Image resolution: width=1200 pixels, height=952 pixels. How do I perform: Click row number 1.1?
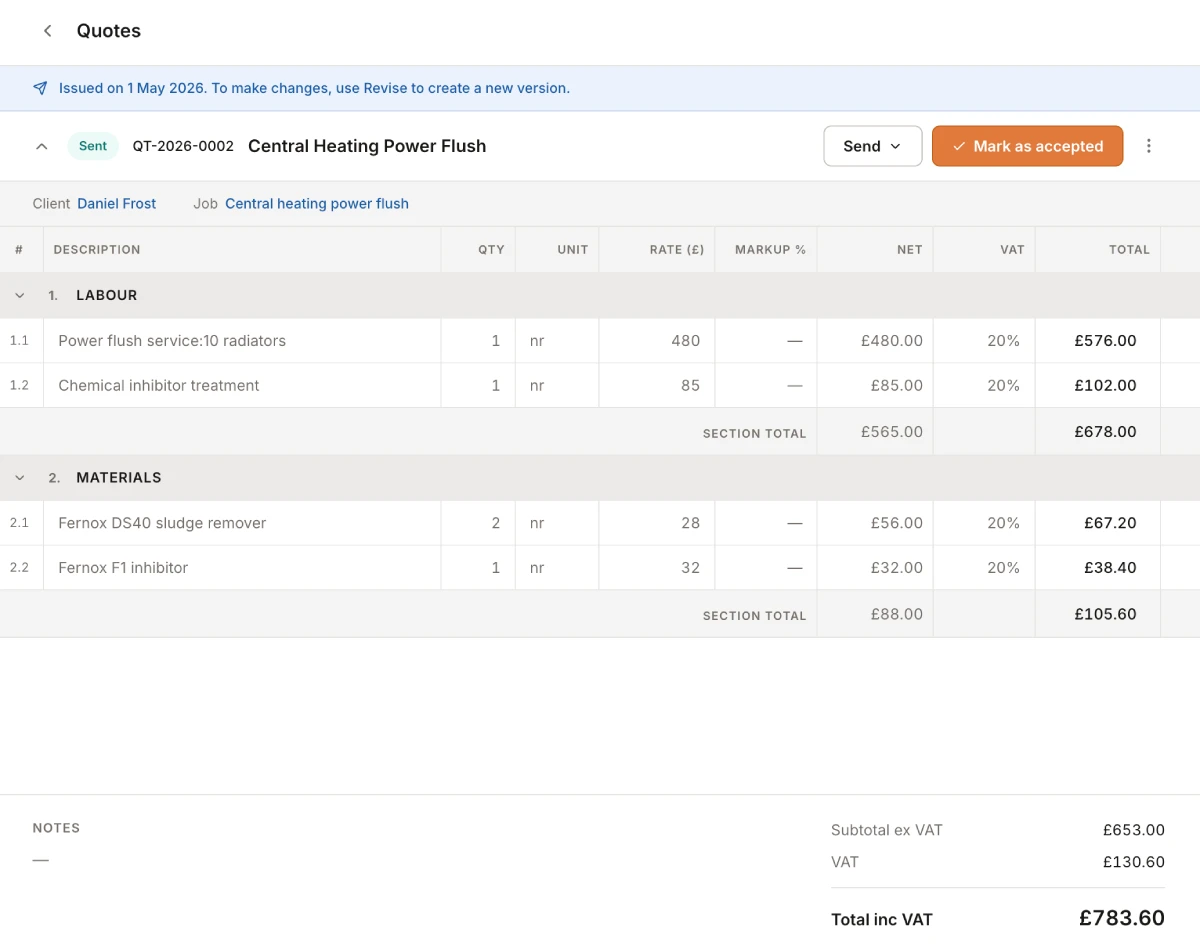tap(20, 341)
